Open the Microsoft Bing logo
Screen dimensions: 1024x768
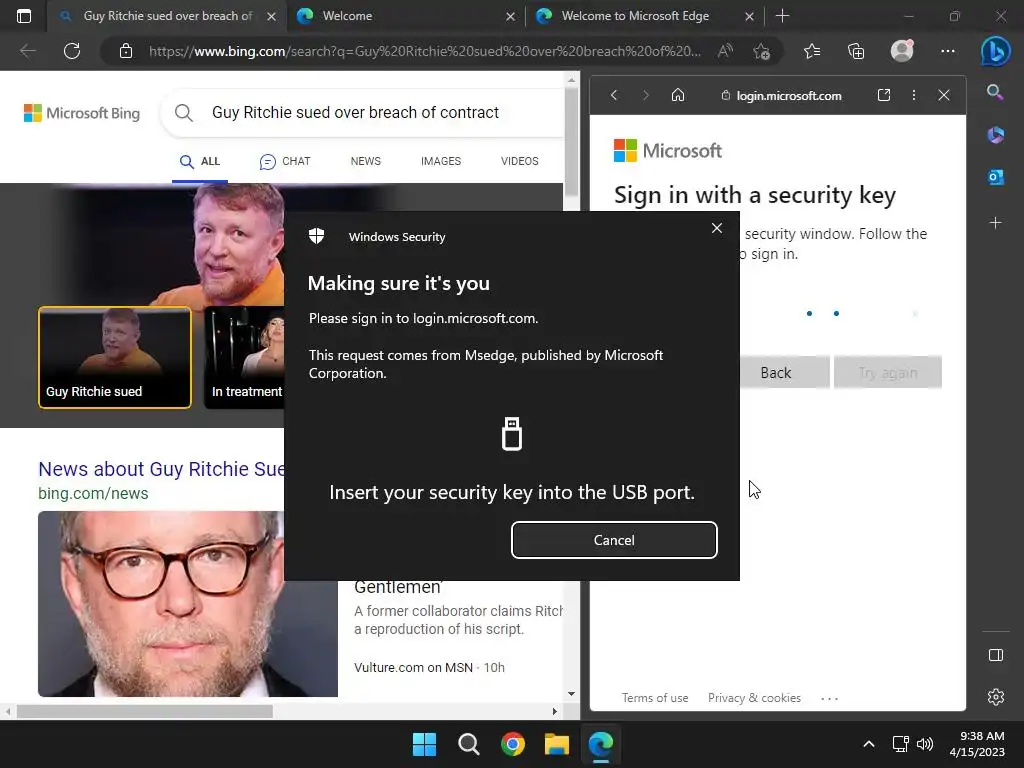[x=82, y=113]
